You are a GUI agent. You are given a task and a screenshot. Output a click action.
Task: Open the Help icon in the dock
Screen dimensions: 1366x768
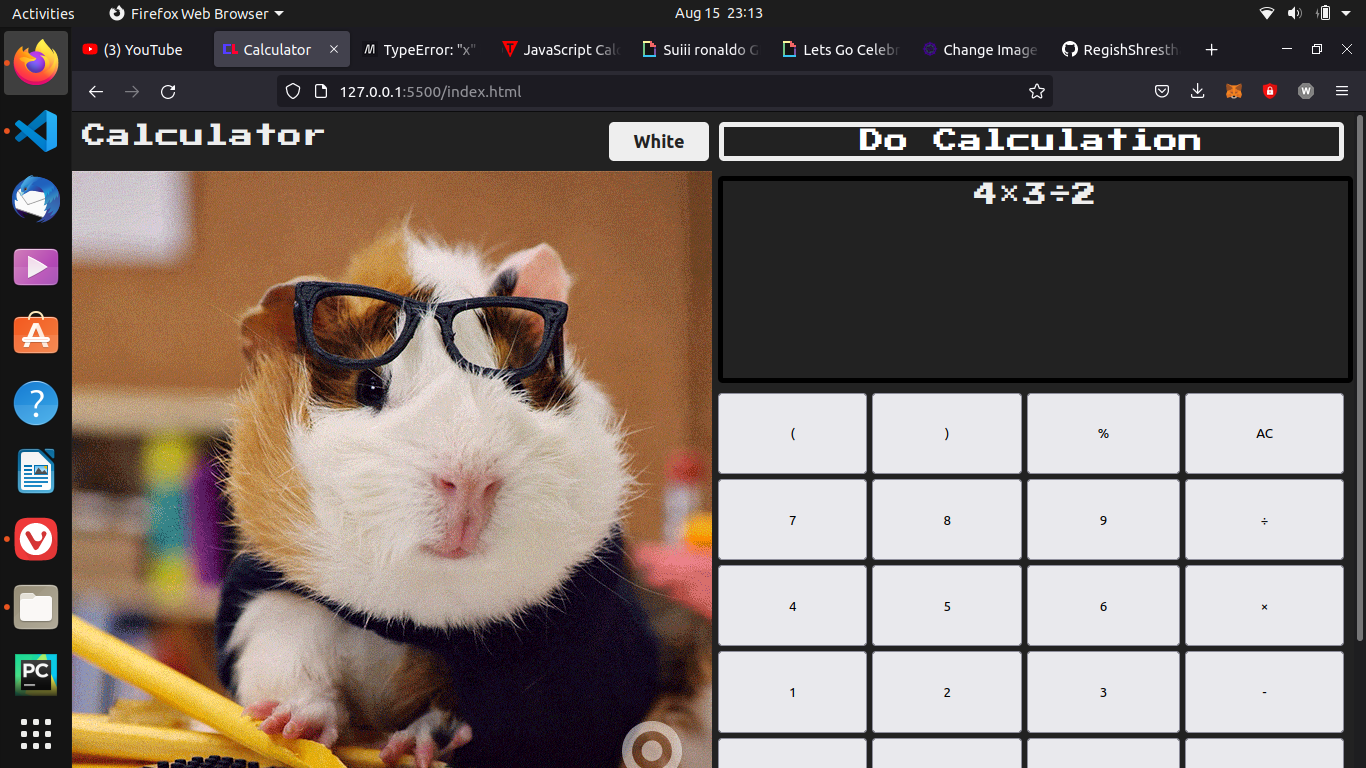(x=36, y=403)
